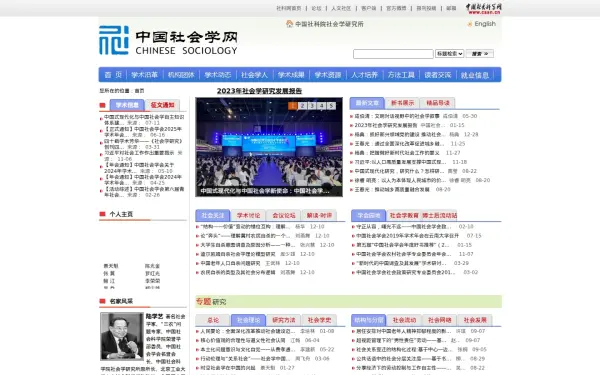Click the icon next to English
The image size is (600, 375).
tap(470, 24)
